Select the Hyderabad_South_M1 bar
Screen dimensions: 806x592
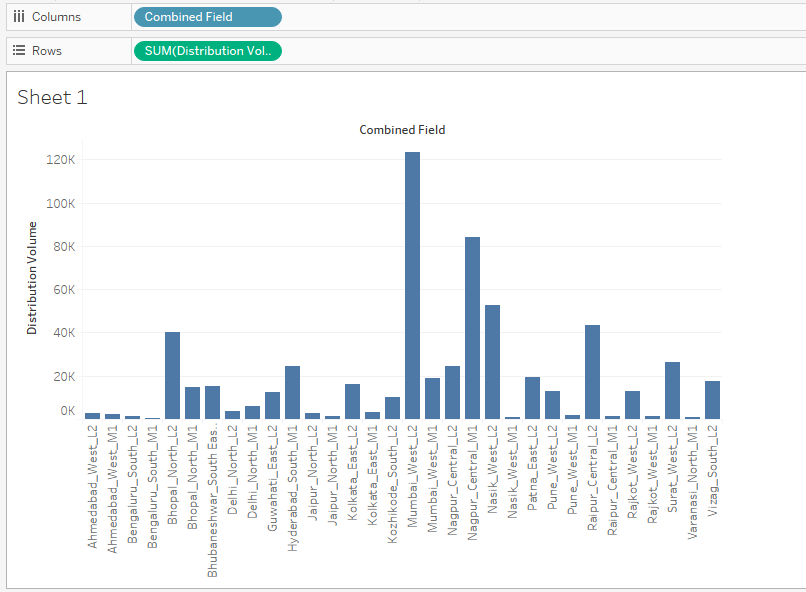(292, 392)
